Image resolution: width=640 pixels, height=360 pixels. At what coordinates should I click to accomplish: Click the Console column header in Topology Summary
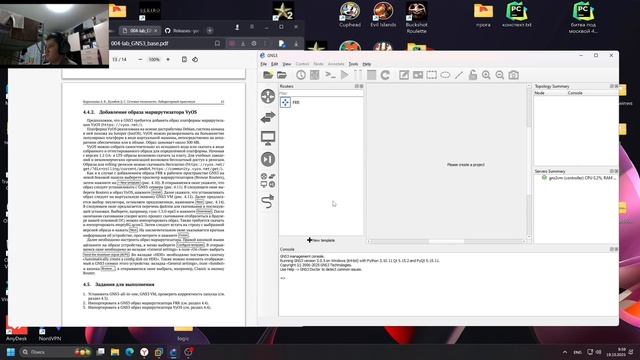click(x=575, y=93)
